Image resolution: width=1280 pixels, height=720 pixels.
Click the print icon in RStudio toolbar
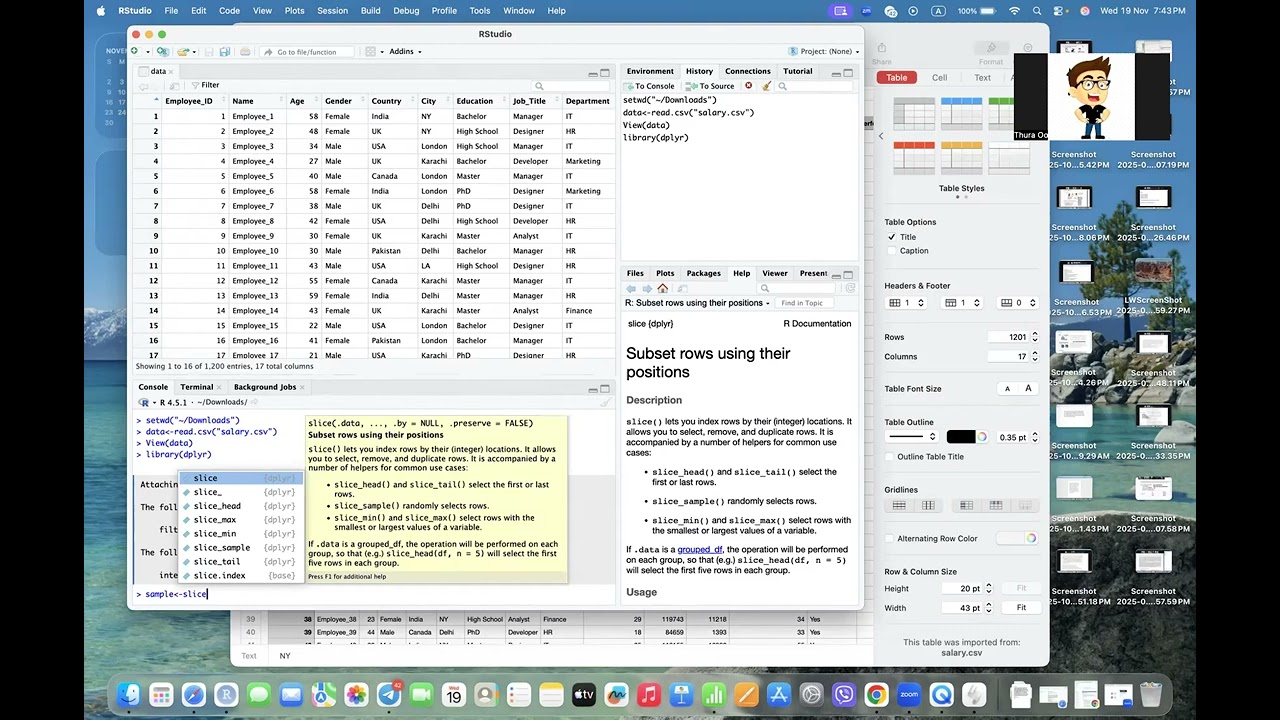(x=245, y=51)
